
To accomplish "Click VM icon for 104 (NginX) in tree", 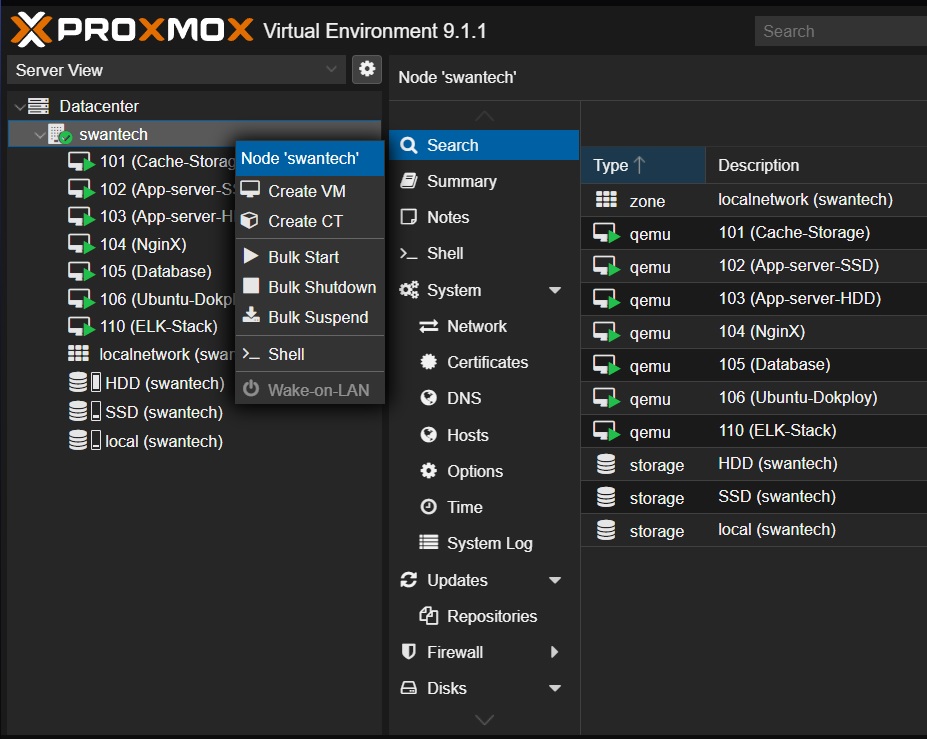I will pyautogui.click(x=81, y=244).
